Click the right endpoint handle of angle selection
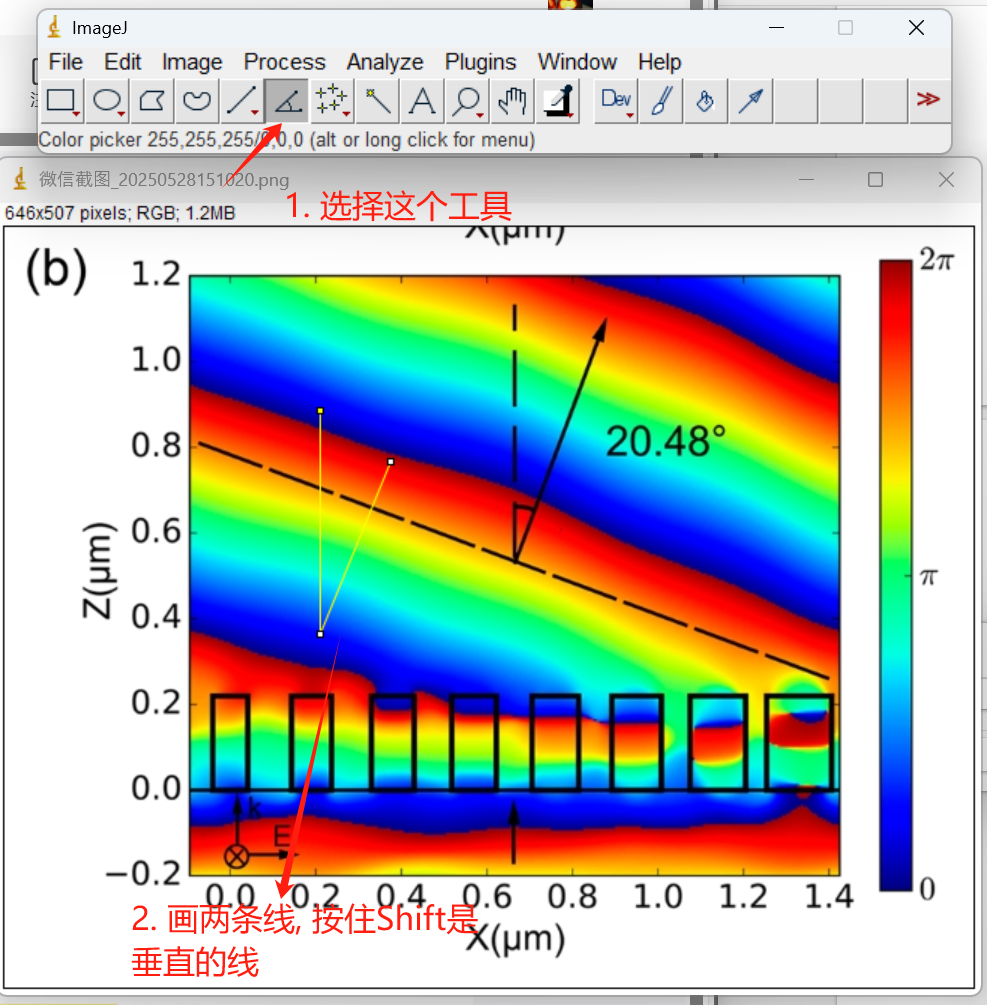Image resolution: width=987 pixels, height=1005 pixels. point(391,461)
